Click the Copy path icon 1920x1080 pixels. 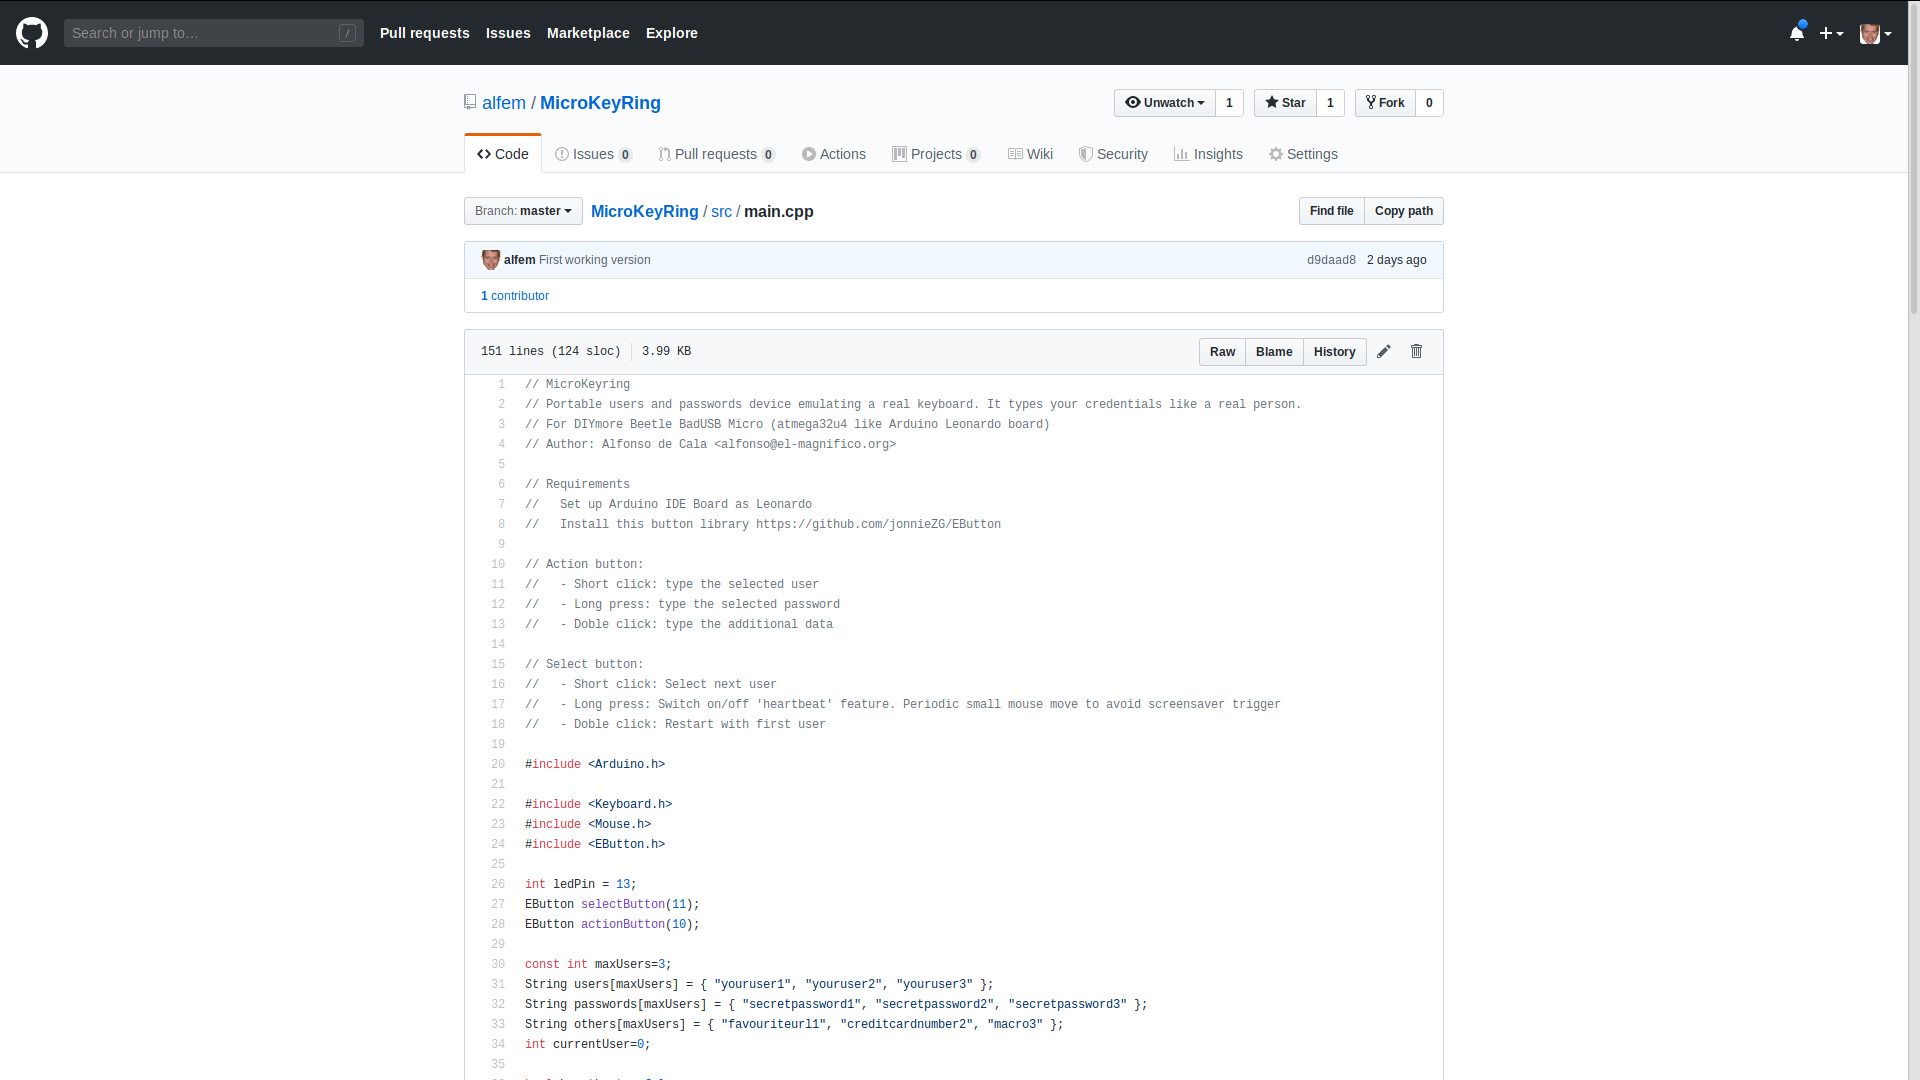[1404, 211]
